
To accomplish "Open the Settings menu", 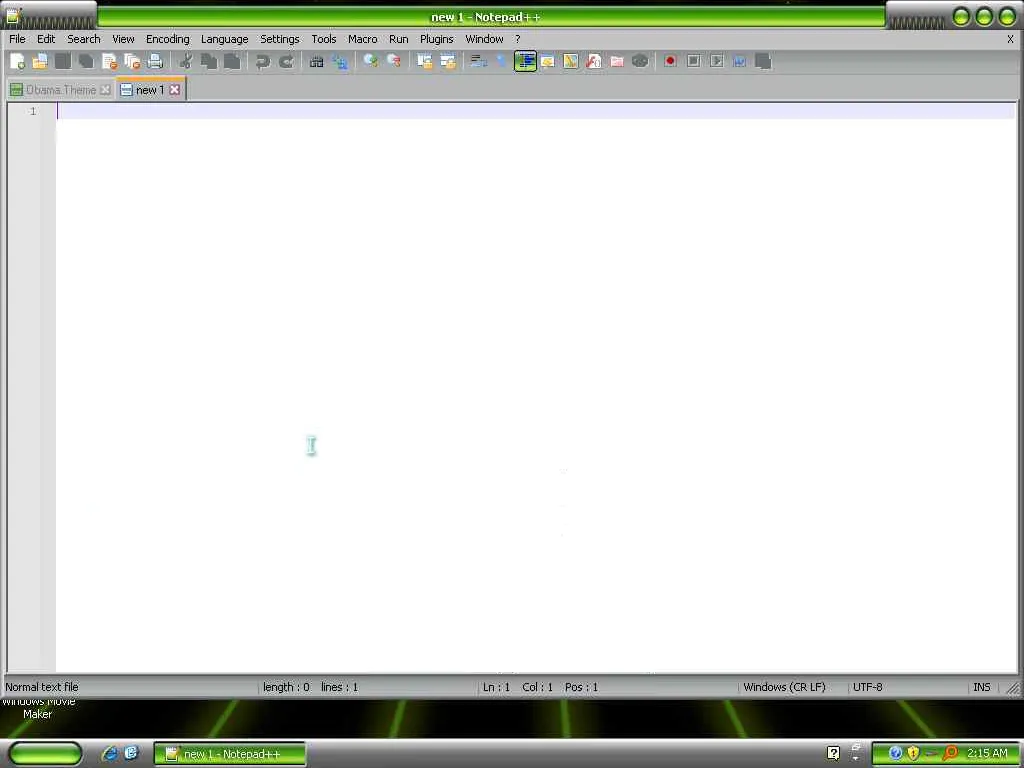I will pos(280,39).
